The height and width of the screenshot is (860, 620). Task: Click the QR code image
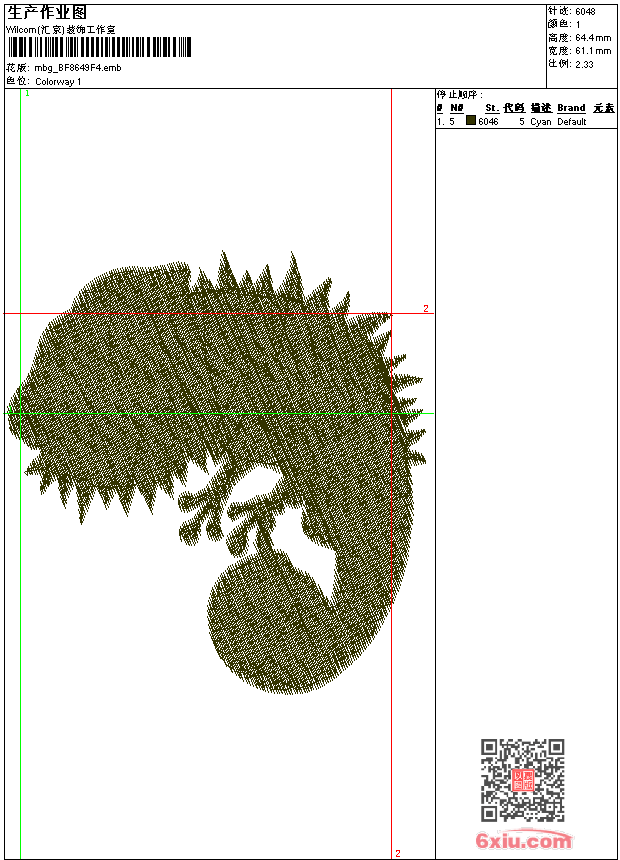point(523,780)
